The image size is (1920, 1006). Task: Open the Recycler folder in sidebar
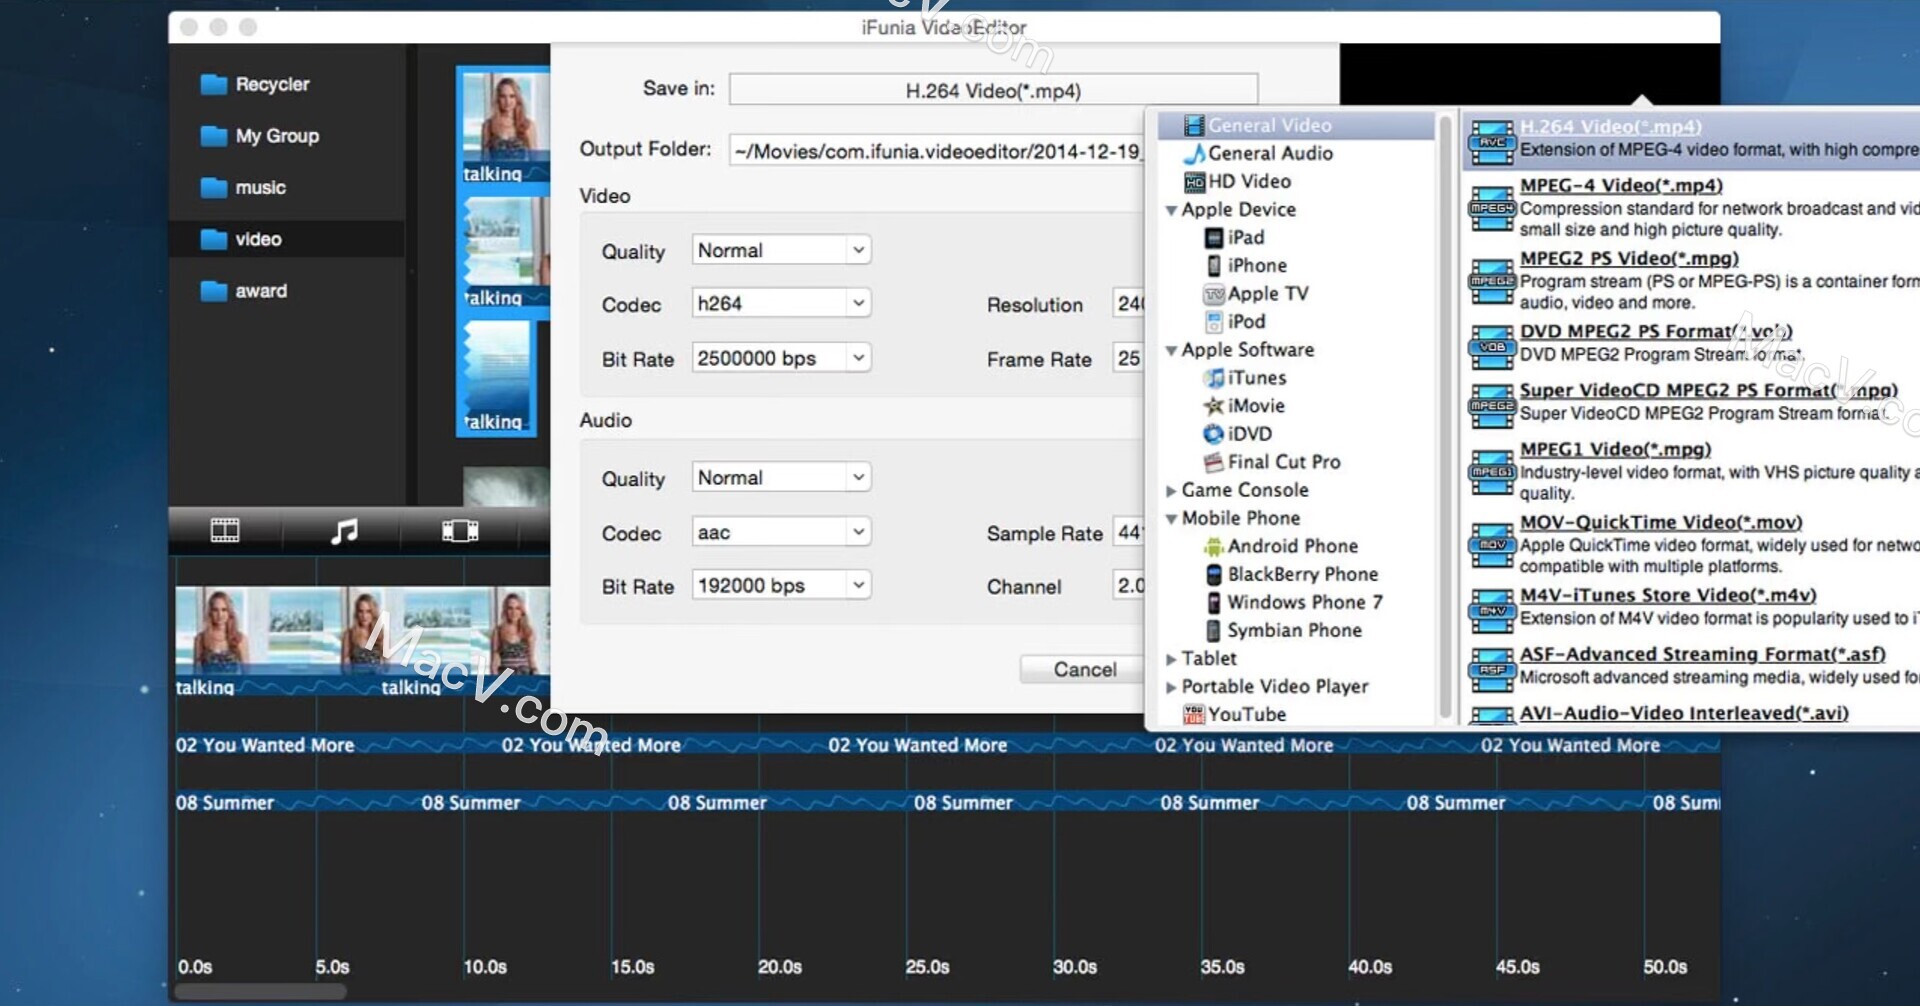pyautogui.click(x=255, y=84)
